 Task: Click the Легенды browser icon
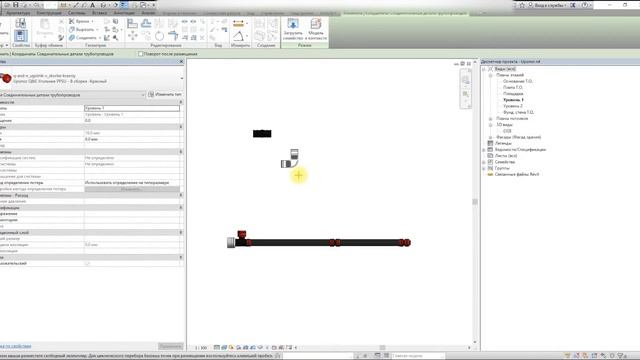coord(490,143)
